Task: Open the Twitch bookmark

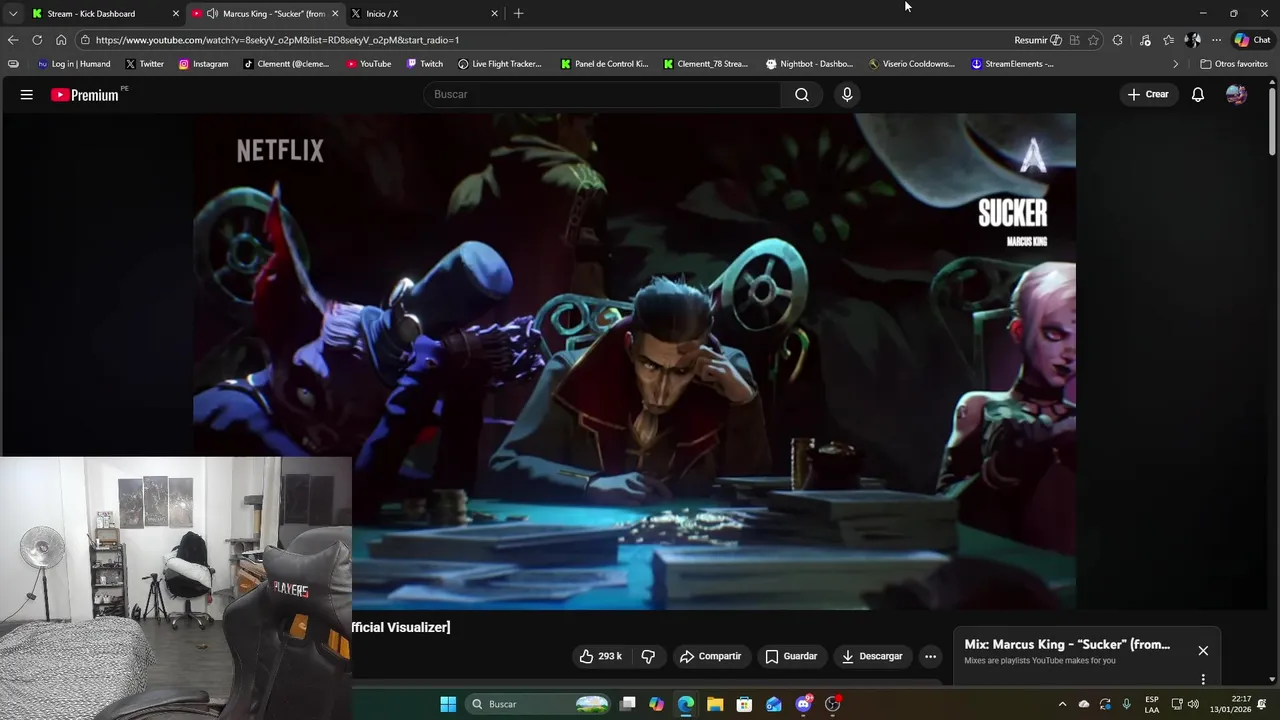Action: pyautogui.click(x=425, y=64)
